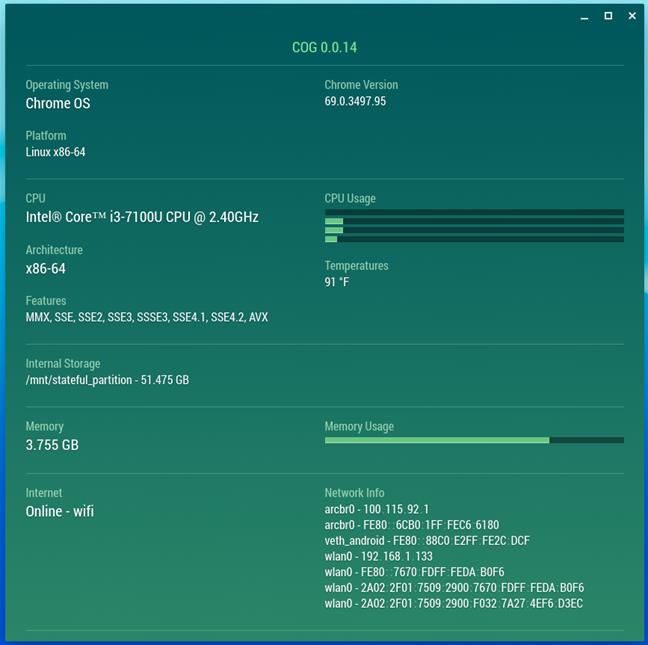Screen dimensions: 648x645
Task: Click the 91 °F temperature reading
Action: click(337, 282)
